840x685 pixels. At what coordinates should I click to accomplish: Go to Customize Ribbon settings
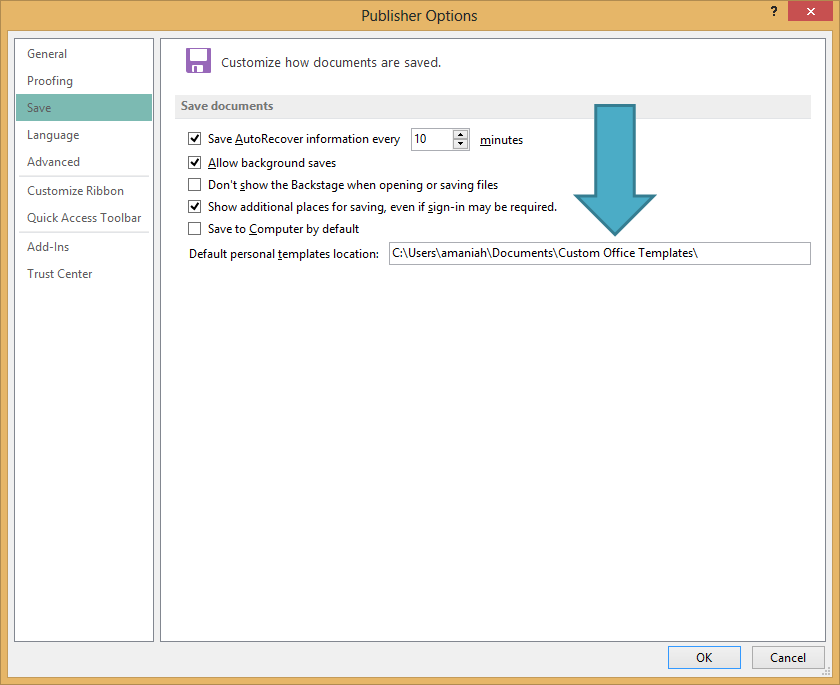76,191
